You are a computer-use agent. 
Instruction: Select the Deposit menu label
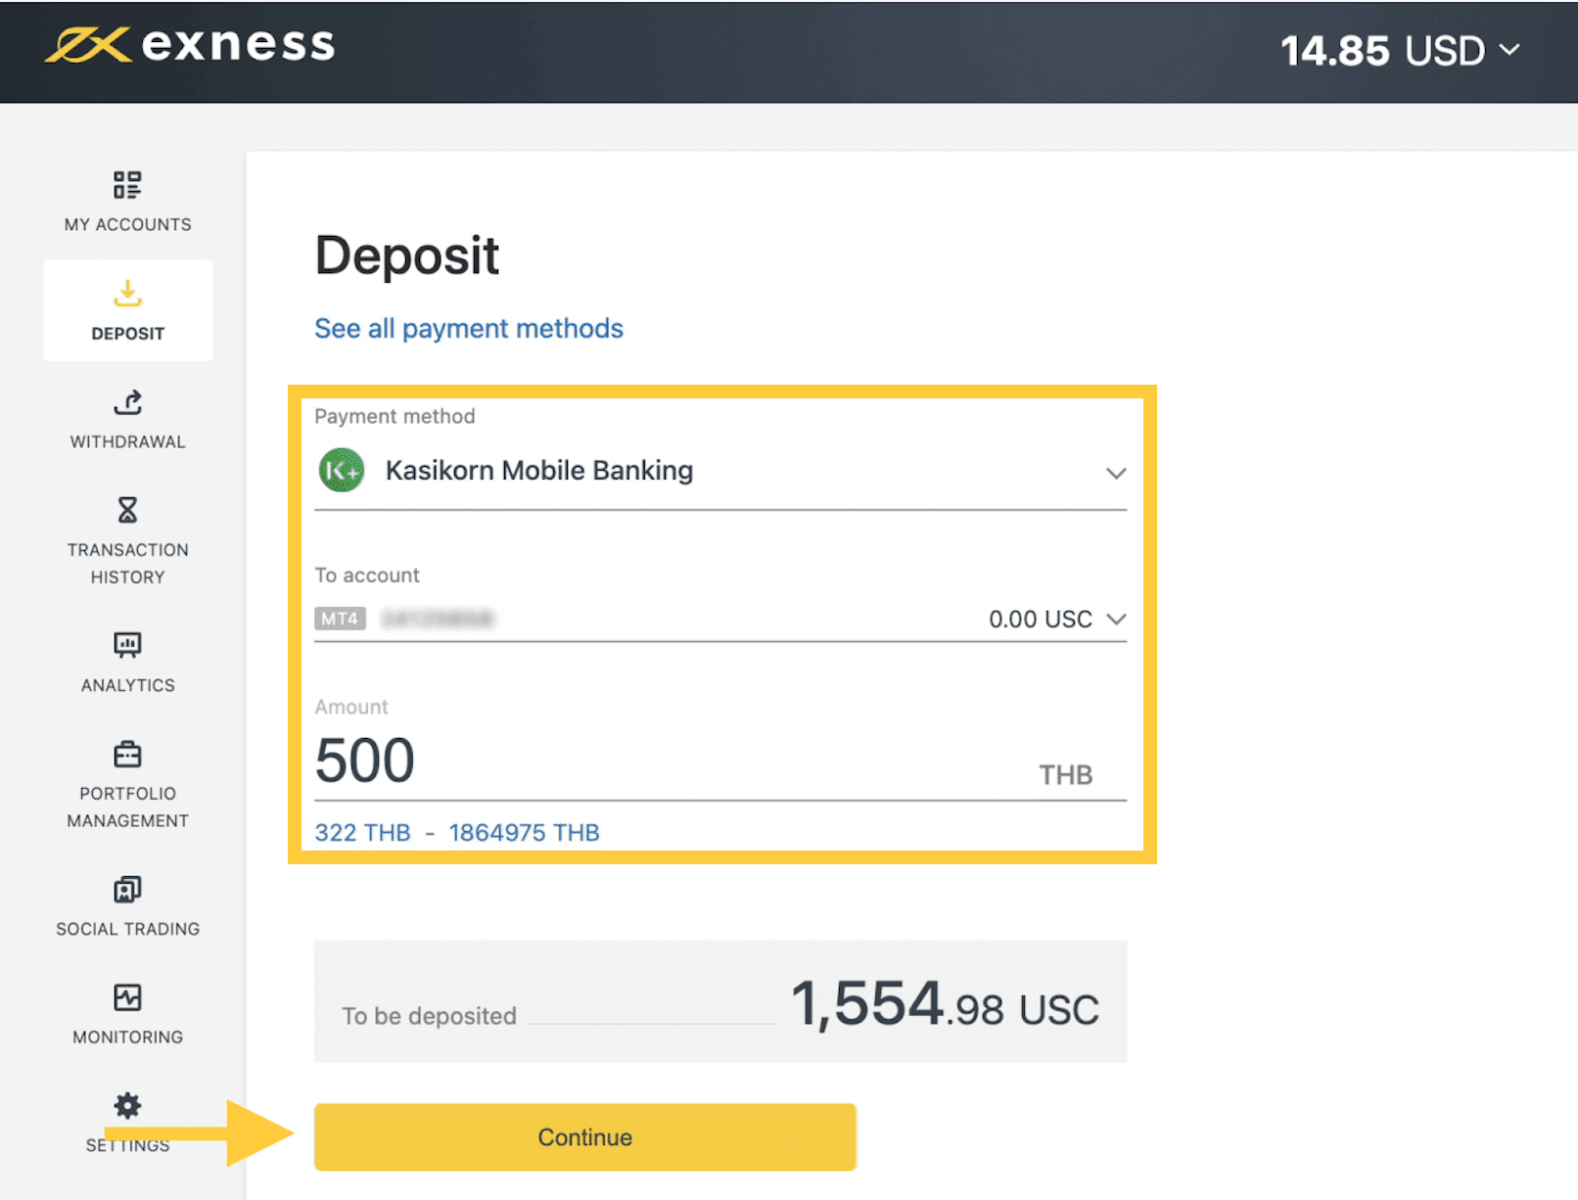(128, 333)
